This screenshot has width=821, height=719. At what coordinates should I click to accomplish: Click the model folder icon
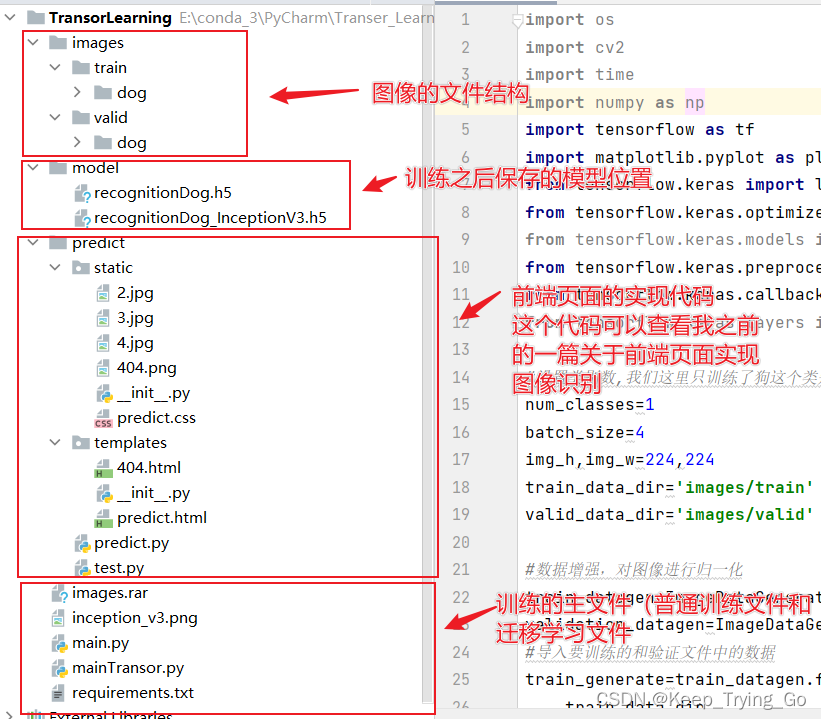click(x=58, y=167)
